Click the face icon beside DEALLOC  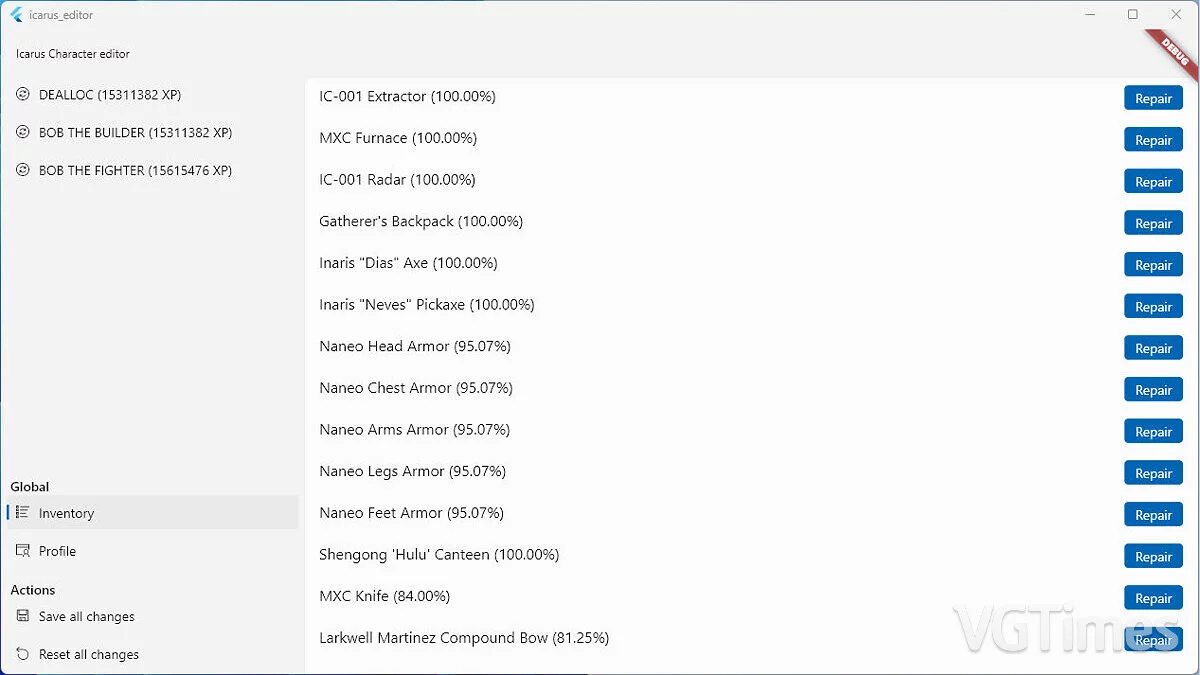click(22, 95)
